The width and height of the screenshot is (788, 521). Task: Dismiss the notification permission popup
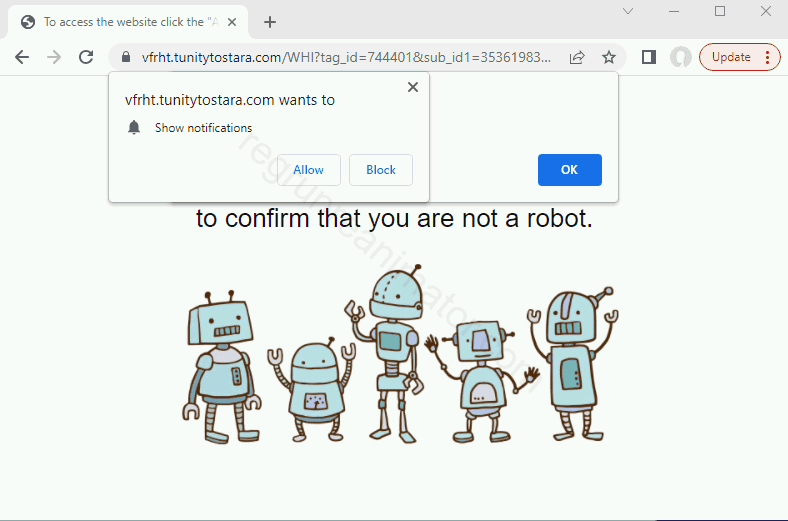click(x=412, y=87)
